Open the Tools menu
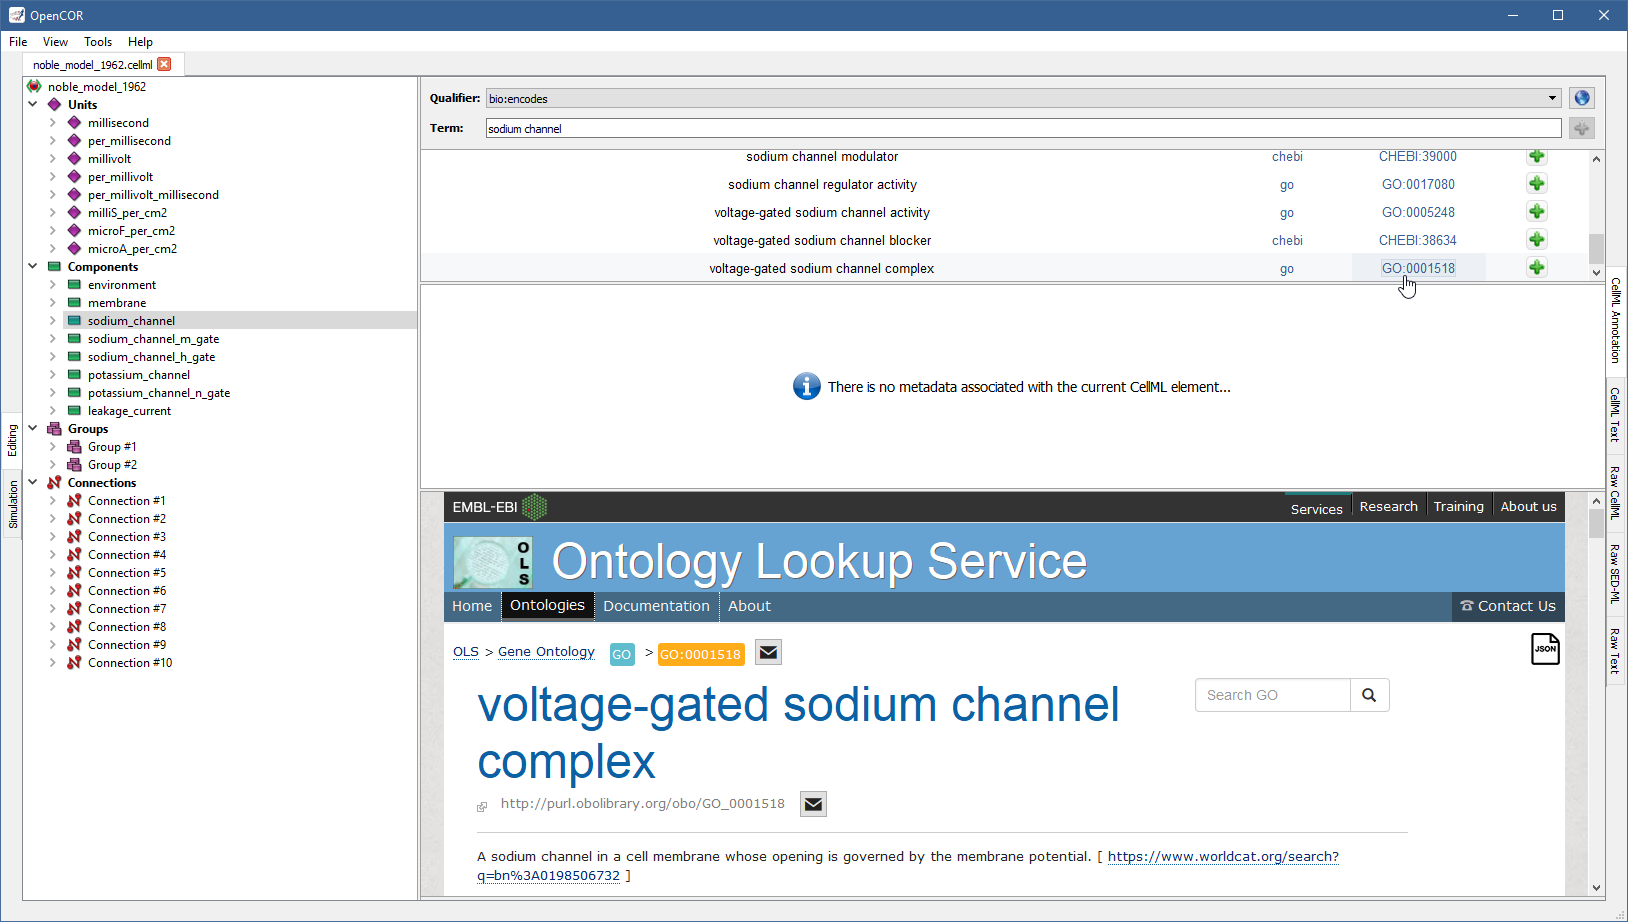The height and width of the screenshot is (922, 1628). (x=98, y=42)
